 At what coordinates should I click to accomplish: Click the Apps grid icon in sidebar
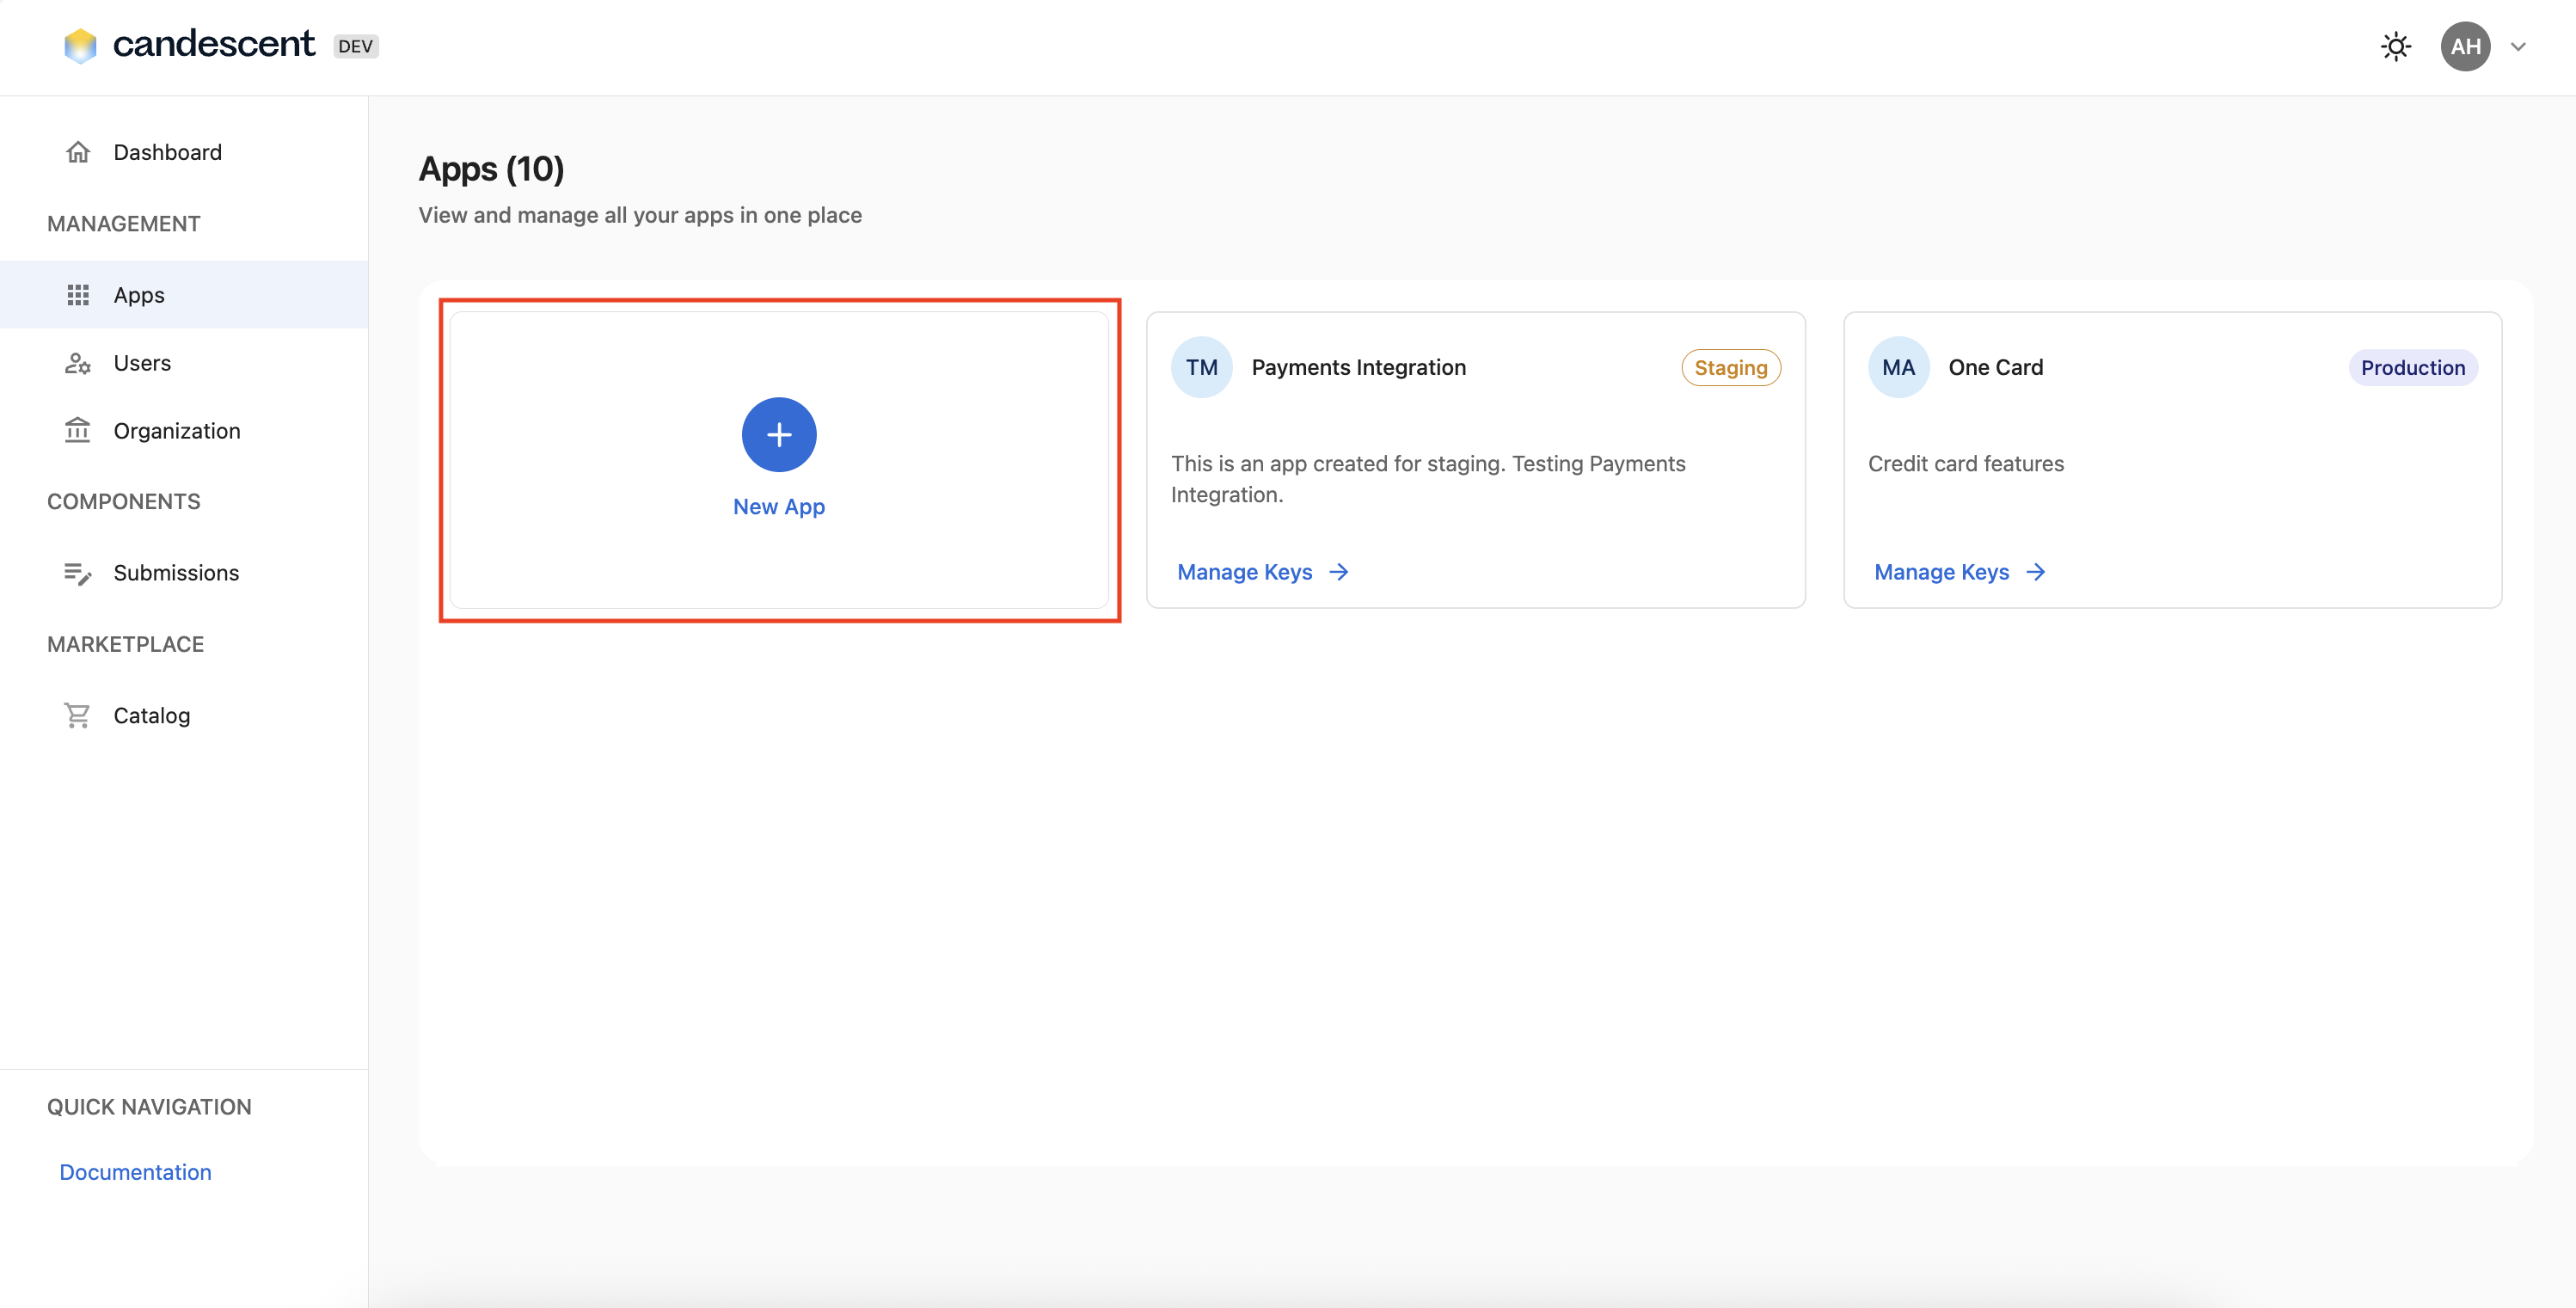pos(78,295)
